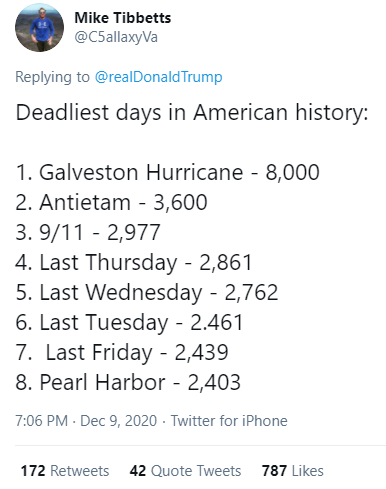This screenshot has width=386, height=489.
Task: Click the 'Deadliest days in American history' heading
Action: click(x=192, y=113)
